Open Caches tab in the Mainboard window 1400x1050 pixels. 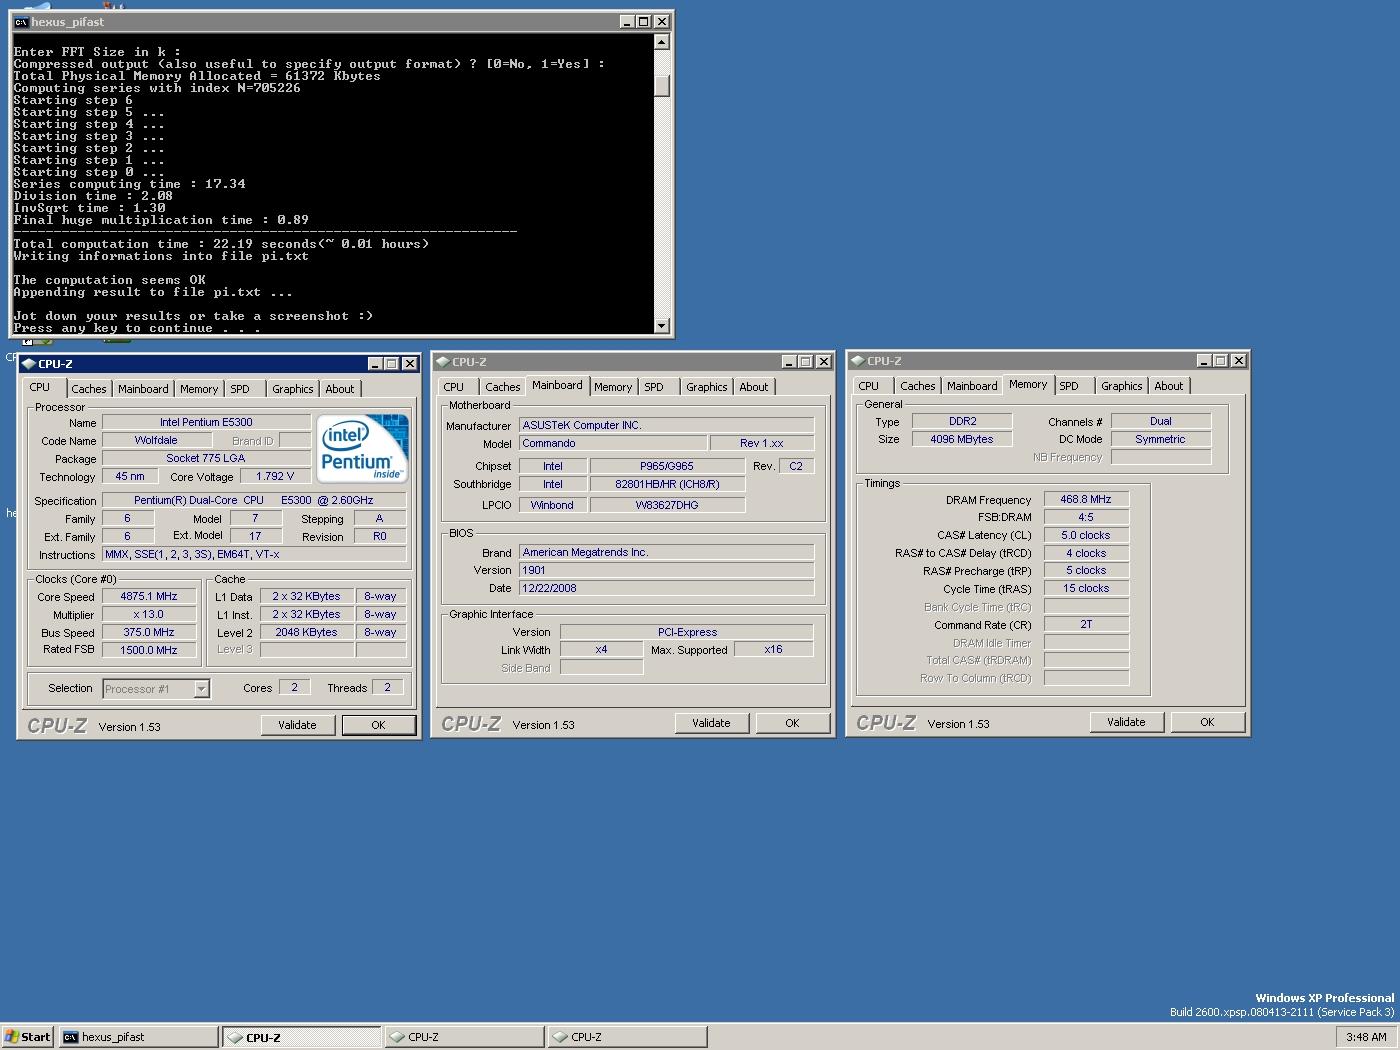pos(502,387)
